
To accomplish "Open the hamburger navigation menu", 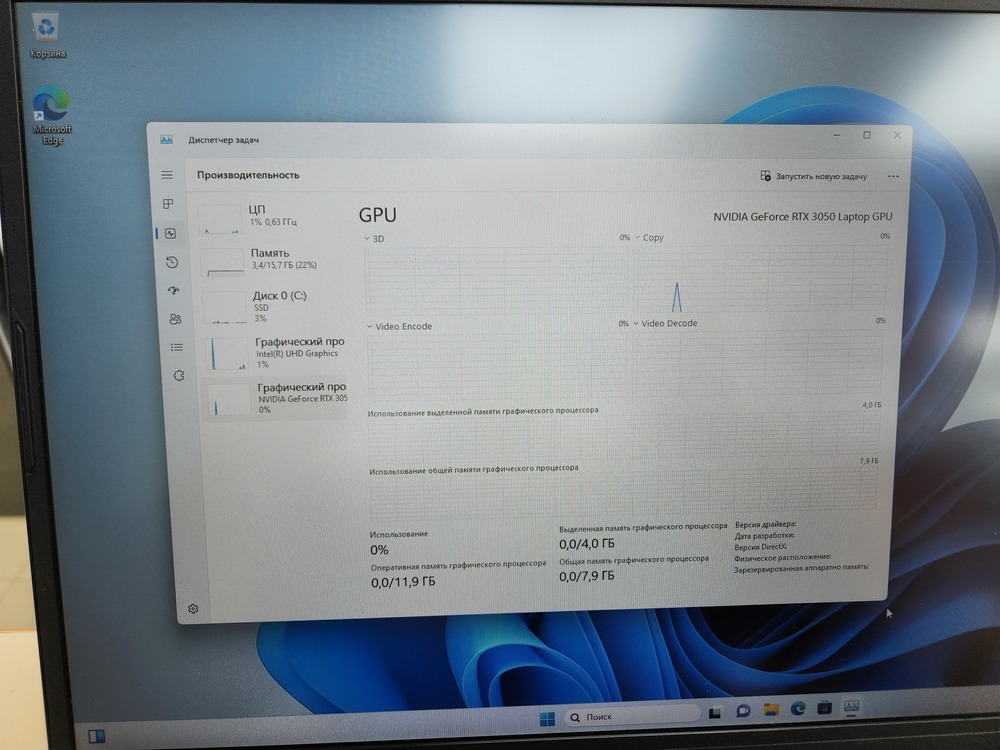I will [167, 175].
